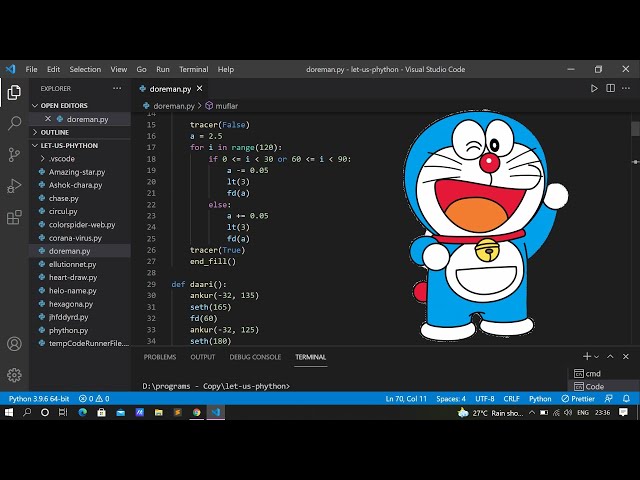The image size is (640, 480).
Task: Close the terminal panel
Action: [626, 356]
